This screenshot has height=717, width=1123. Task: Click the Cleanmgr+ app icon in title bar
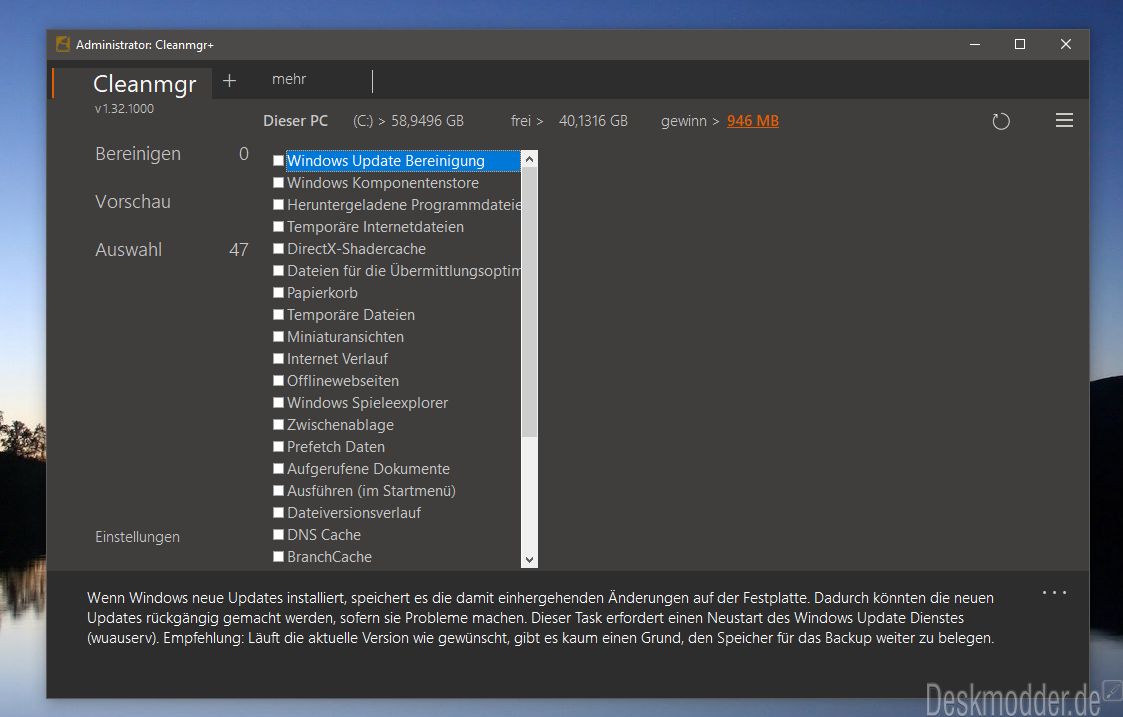tap(63, 44)
